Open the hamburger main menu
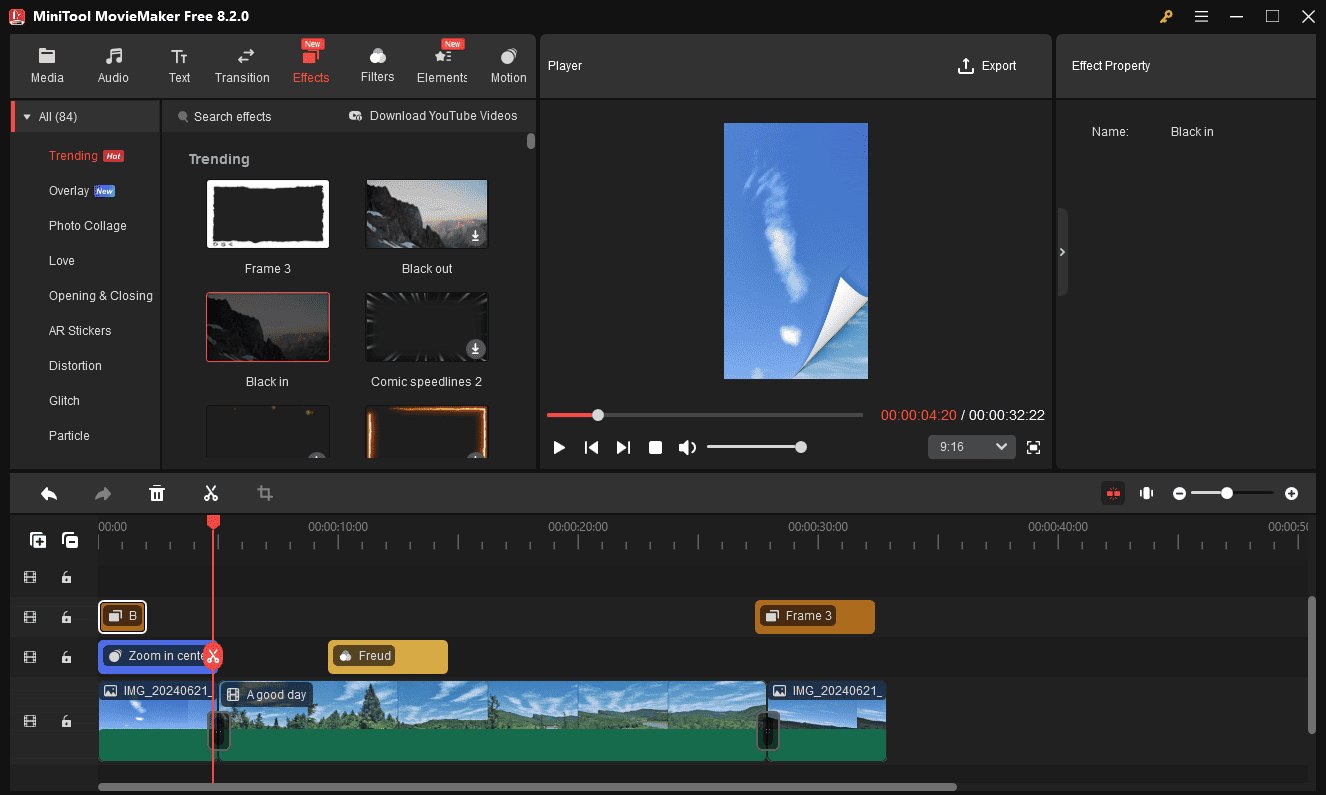 pos(1201,16)
